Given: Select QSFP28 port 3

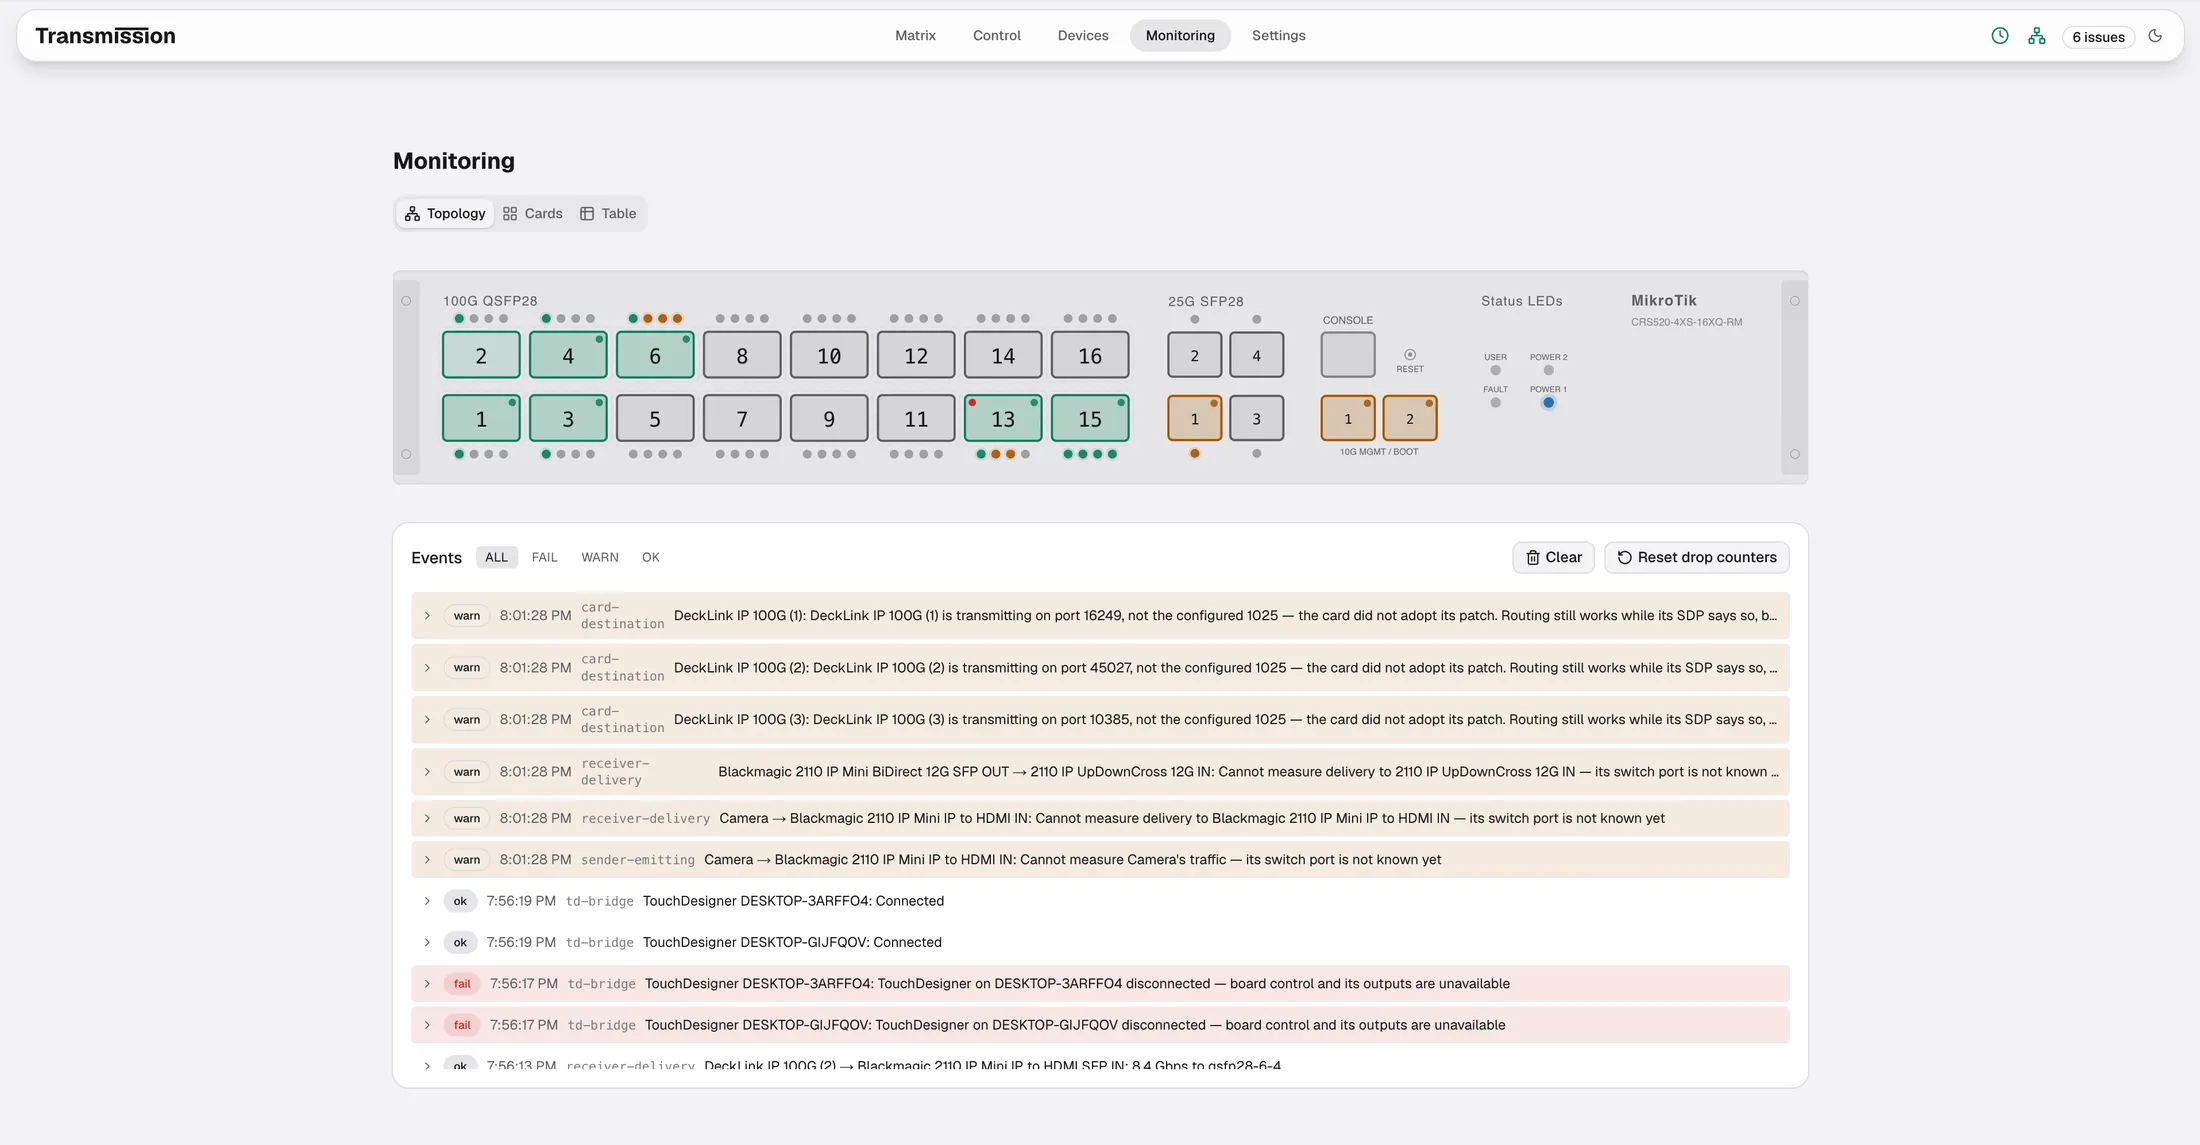Looking at the screenshot, I should tap(568, 418).
